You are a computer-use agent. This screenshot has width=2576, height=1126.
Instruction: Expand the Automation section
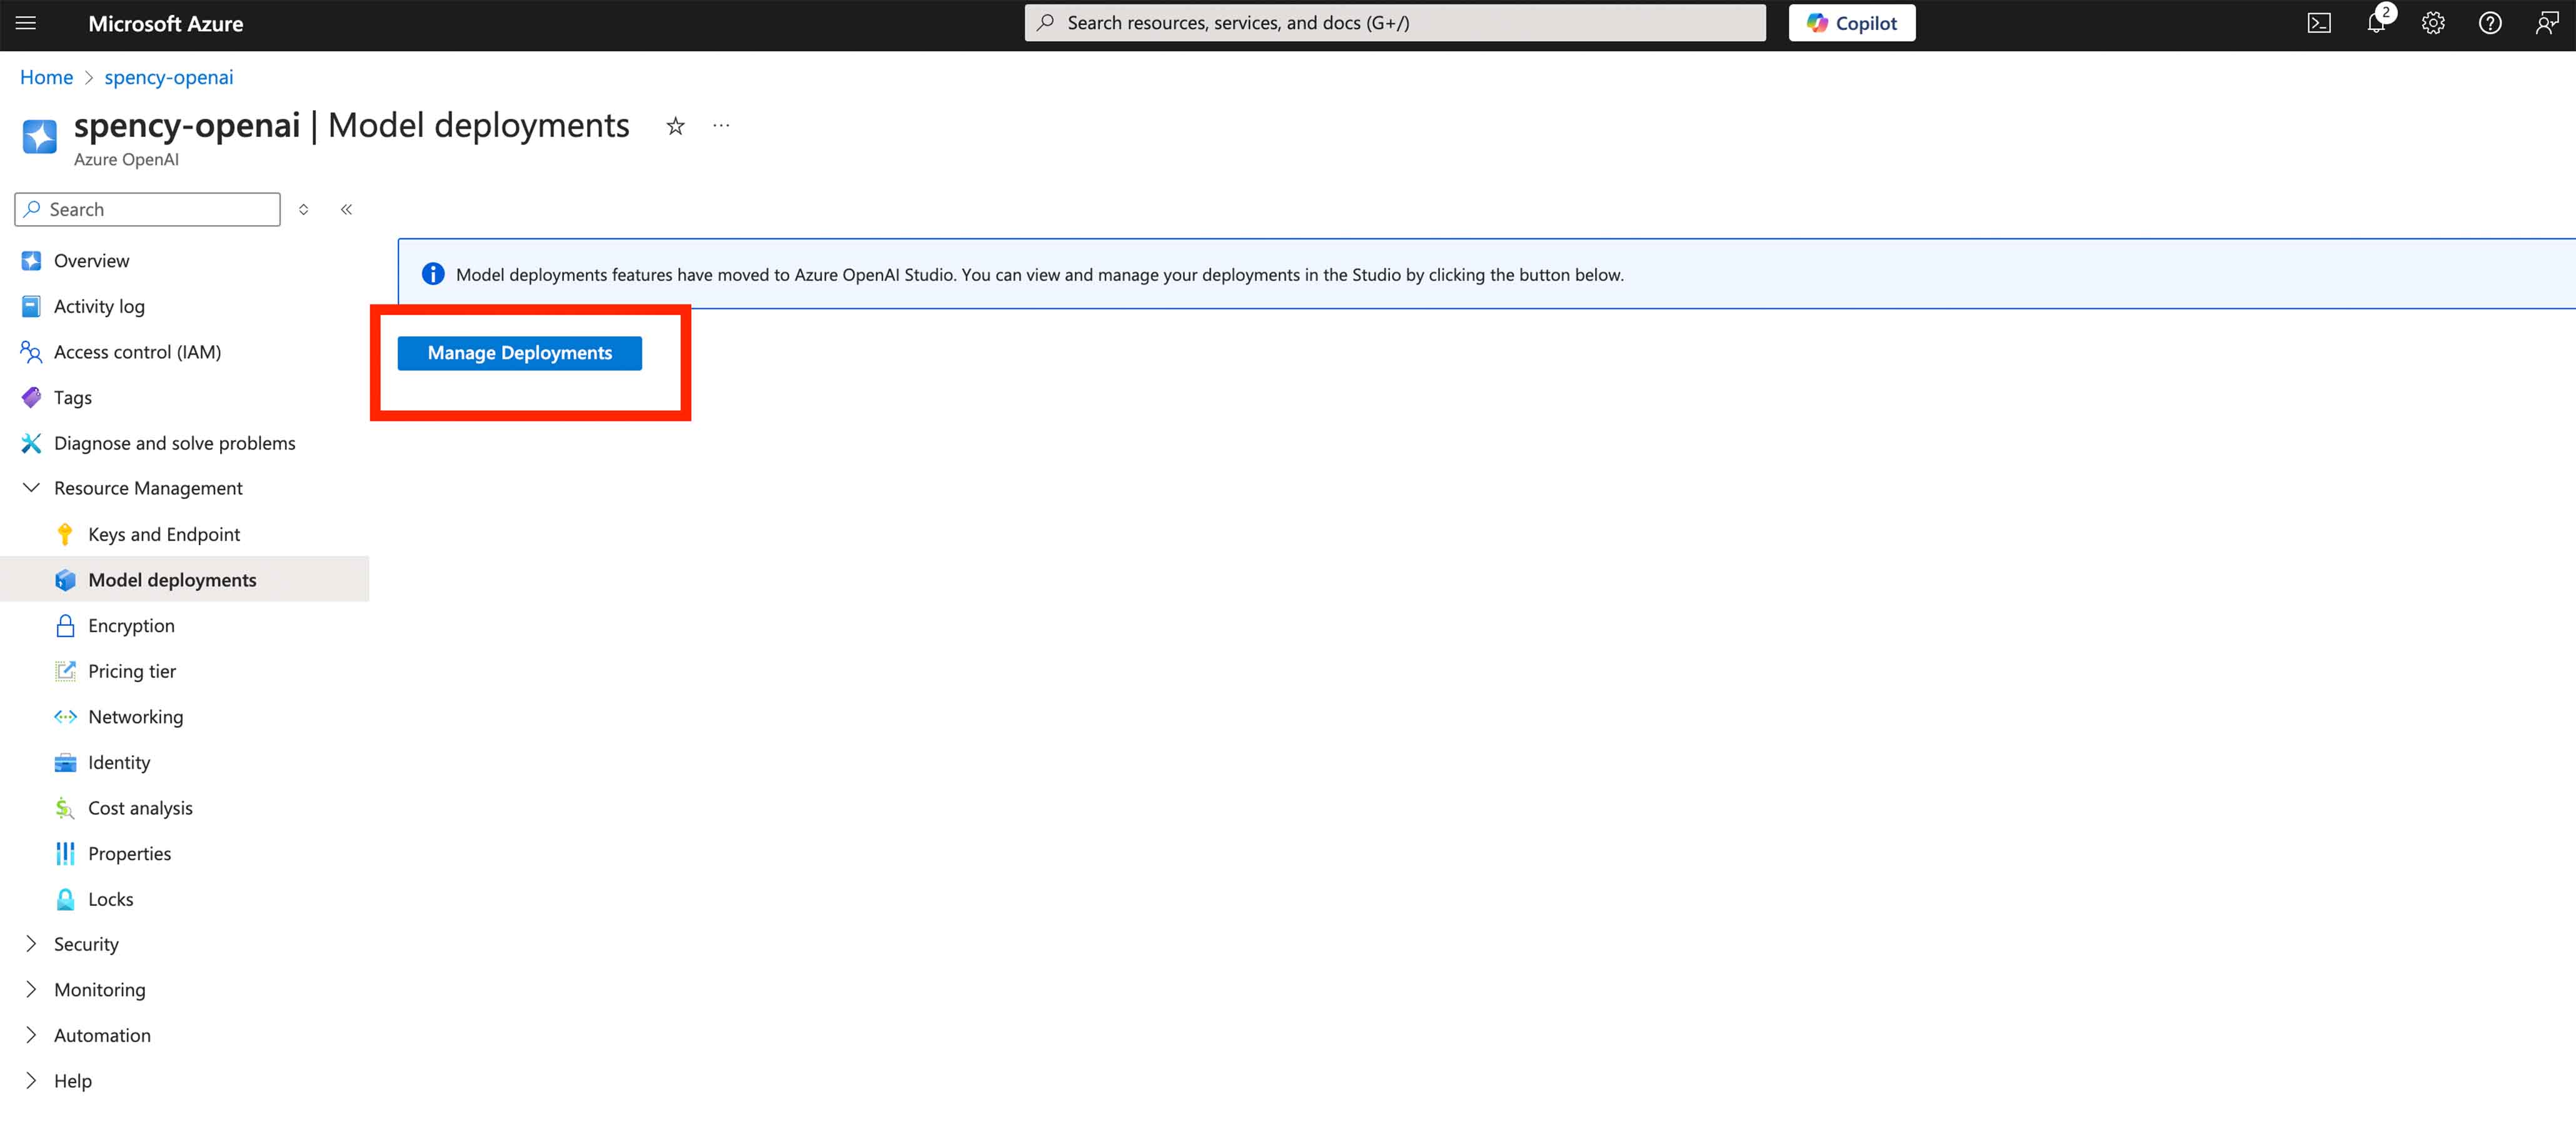click(31, 1035)
